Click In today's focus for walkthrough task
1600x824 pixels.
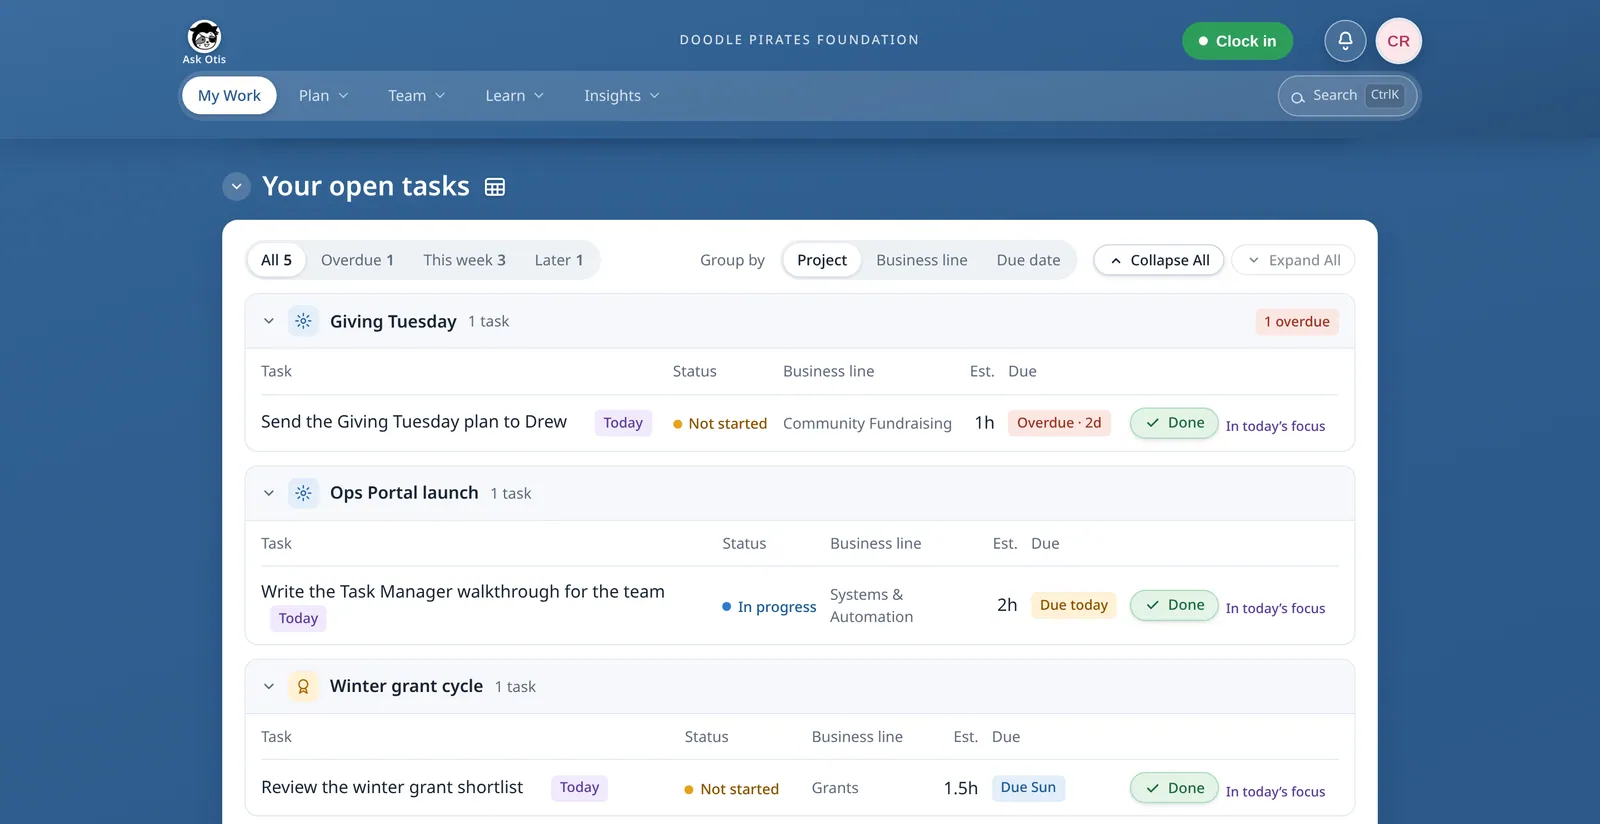tap(1275, 608)
